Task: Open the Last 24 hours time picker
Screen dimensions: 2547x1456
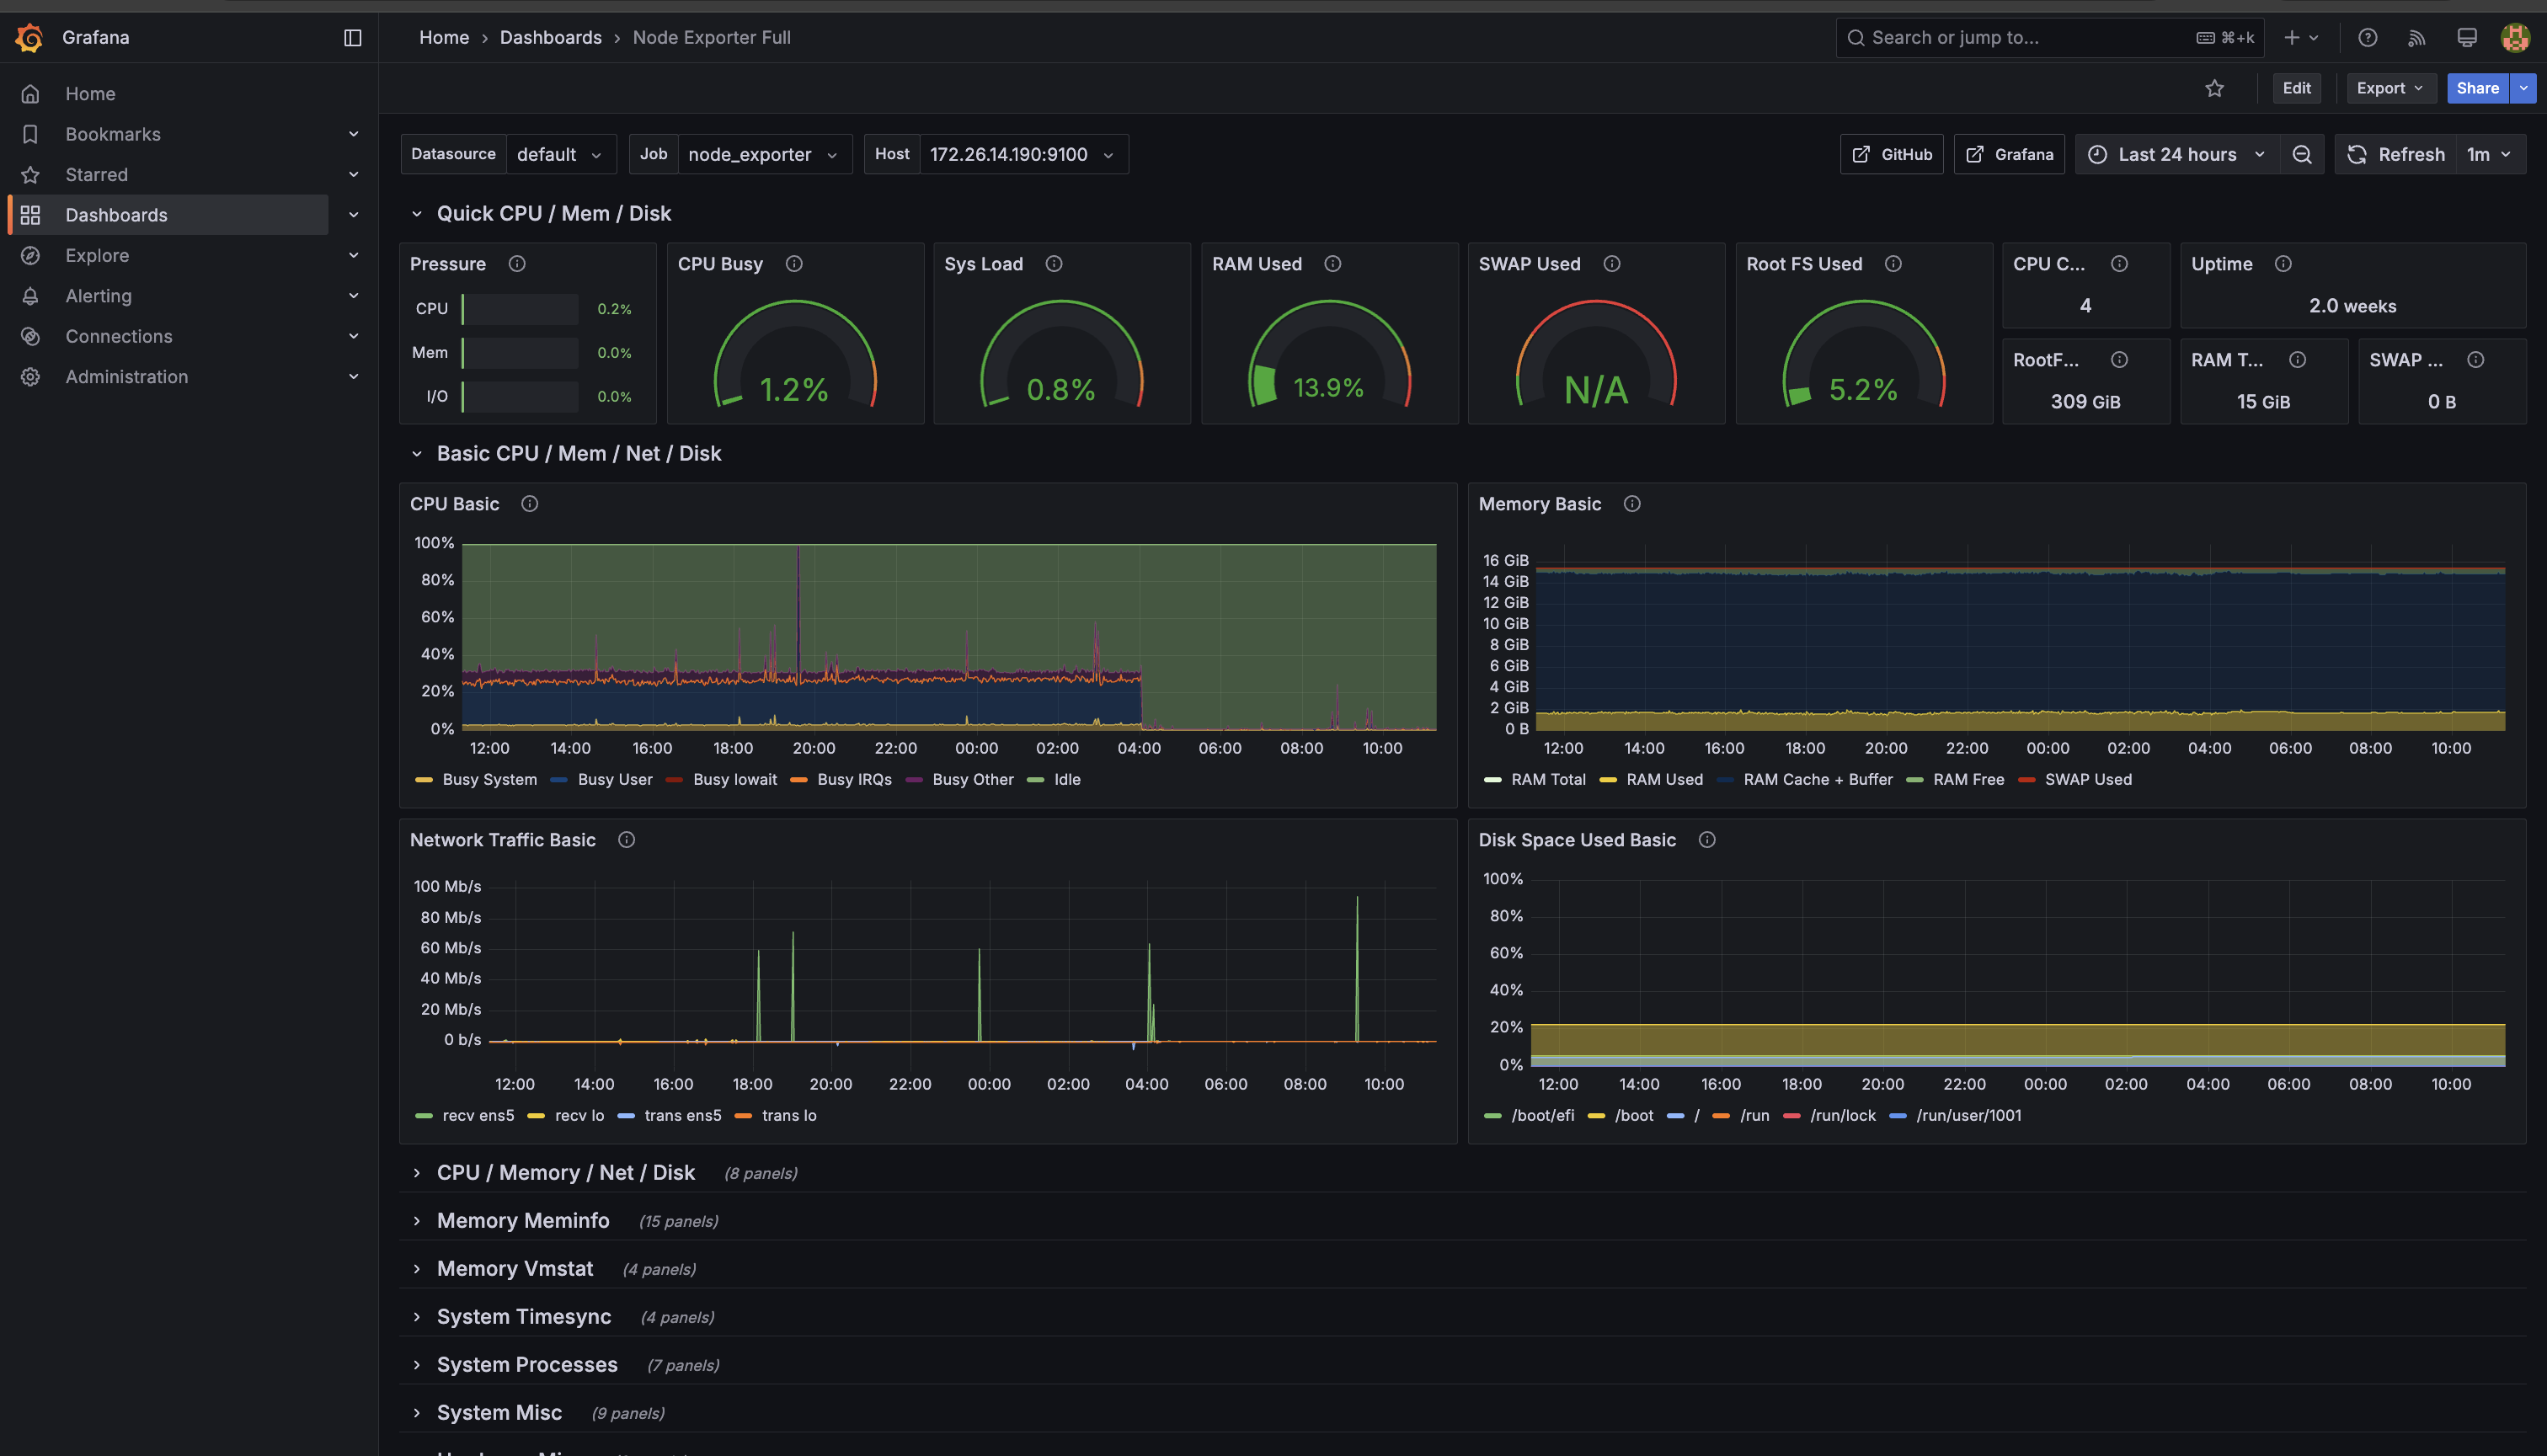Action: tap(2177, 154)
